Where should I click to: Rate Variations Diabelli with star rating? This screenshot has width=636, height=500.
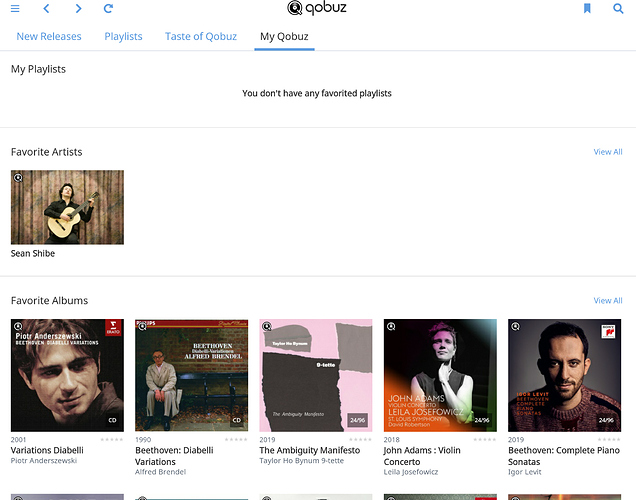click(x=112, y=440)
